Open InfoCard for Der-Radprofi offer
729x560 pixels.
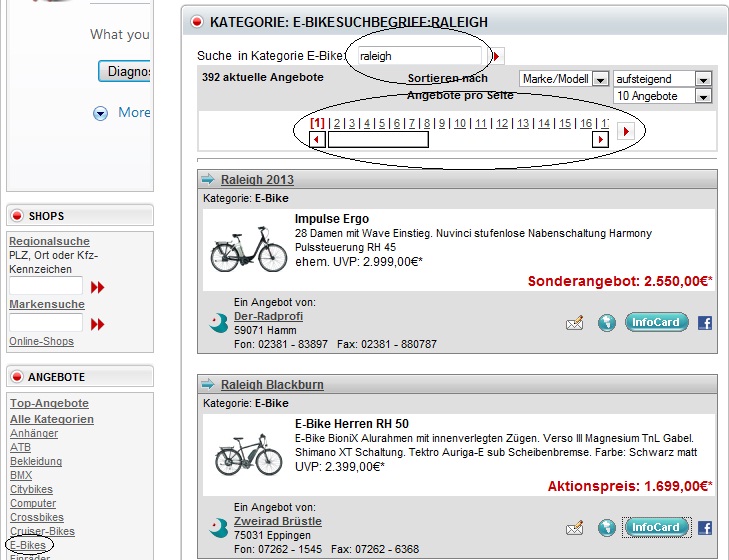(656, 322)
